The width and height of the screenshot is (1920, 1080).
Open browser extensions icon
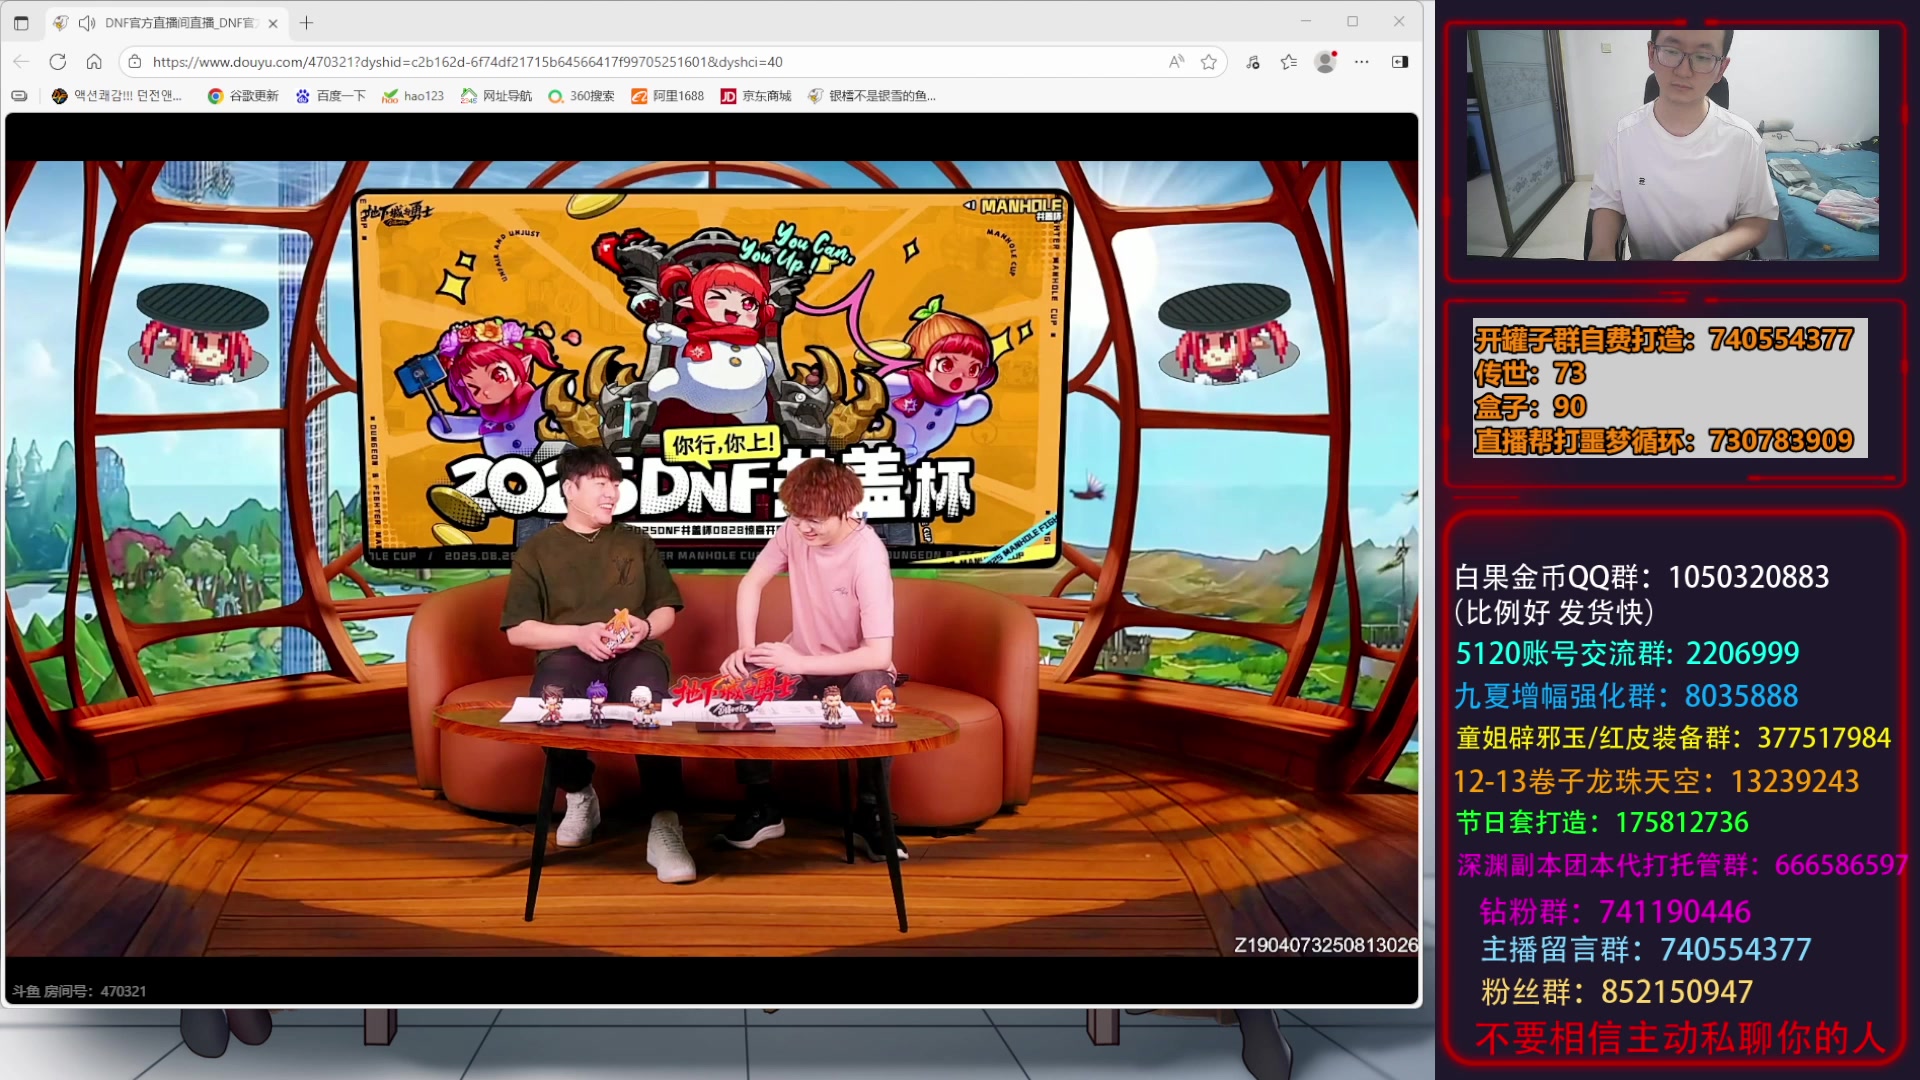(x=1253, y=62)
